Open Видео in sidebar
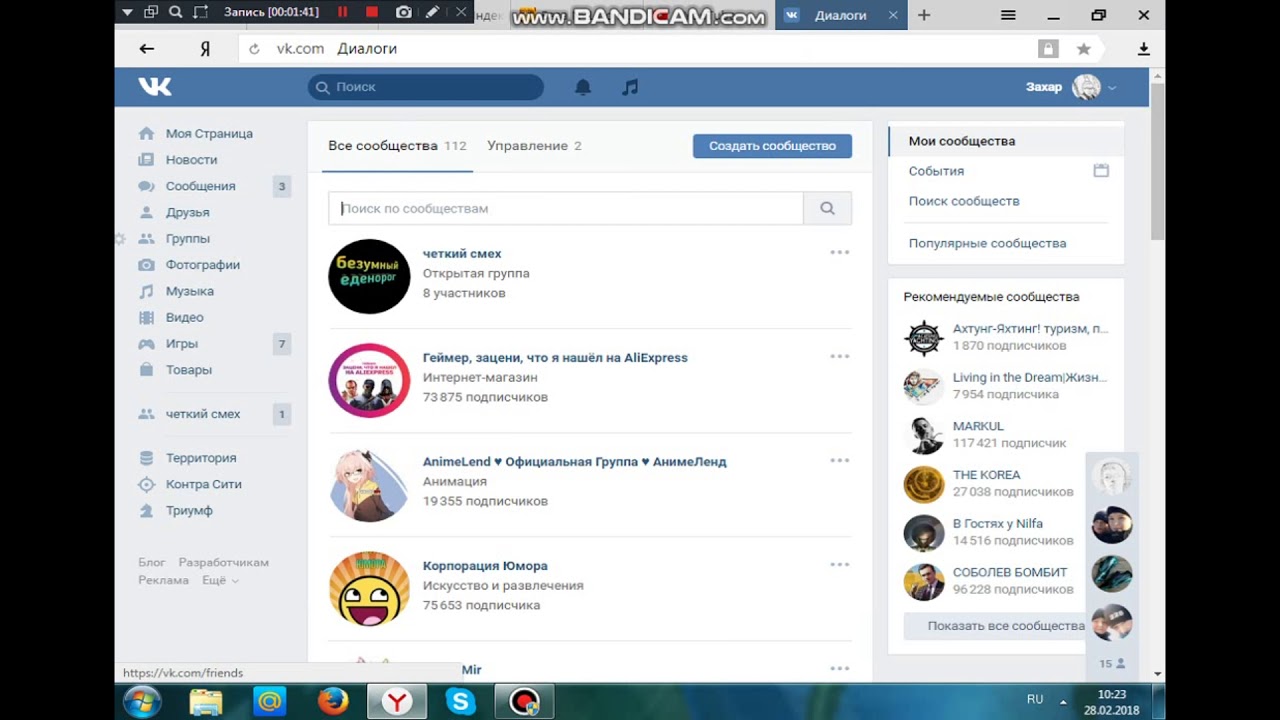The image size is (1280, 720). (185, 317)
